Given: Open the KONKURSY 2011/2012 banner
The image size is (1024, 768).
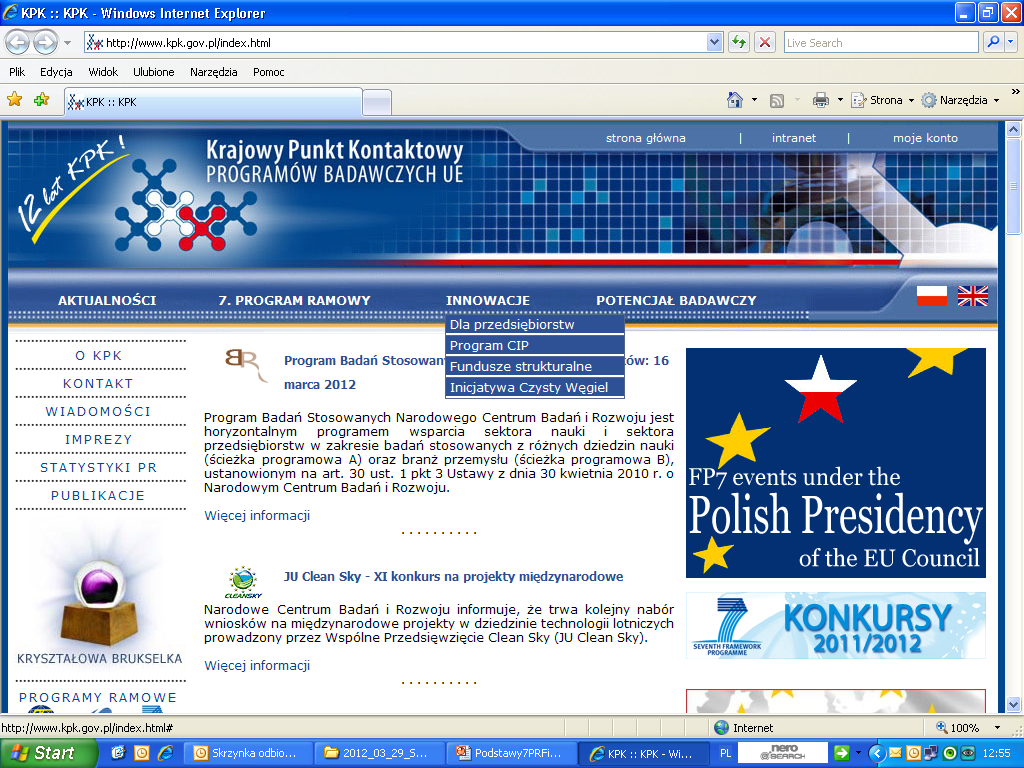Looking at the screenshot, I should tap(835, 625).
